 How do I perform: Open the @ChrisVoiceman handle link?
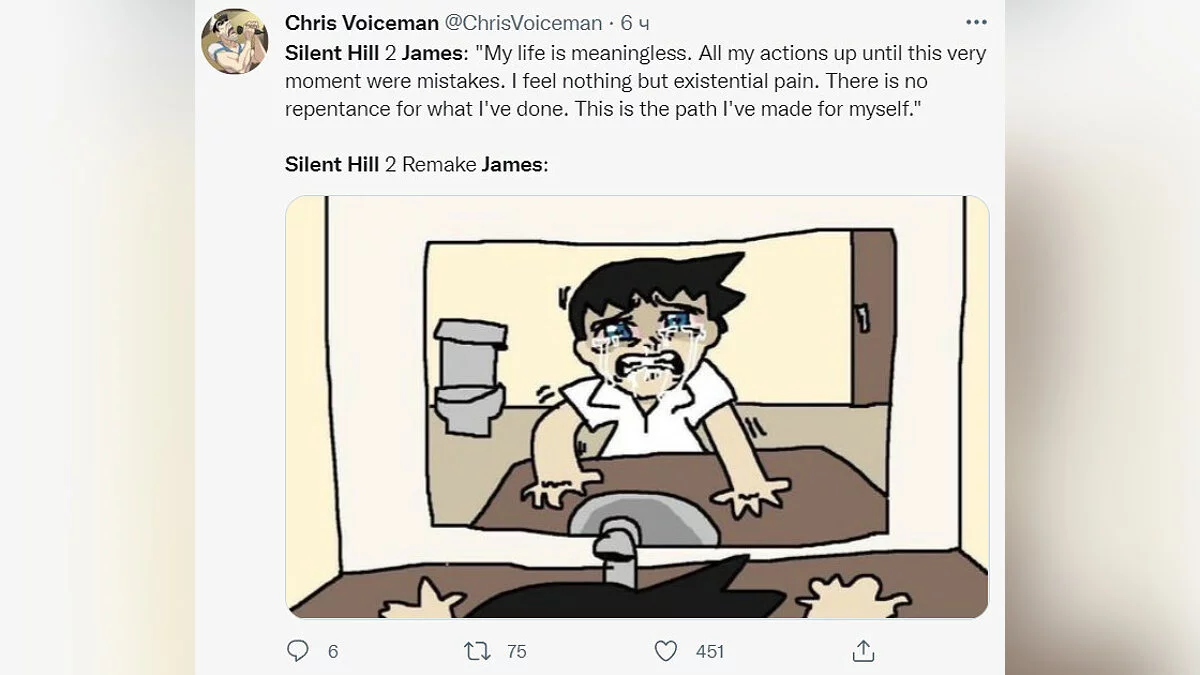click(530, 23)
